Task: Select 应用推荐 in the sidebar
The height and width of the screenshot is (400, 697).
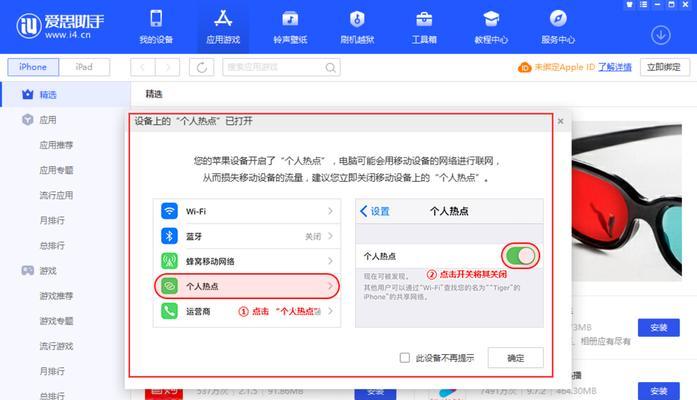Action: click(56, 145)
